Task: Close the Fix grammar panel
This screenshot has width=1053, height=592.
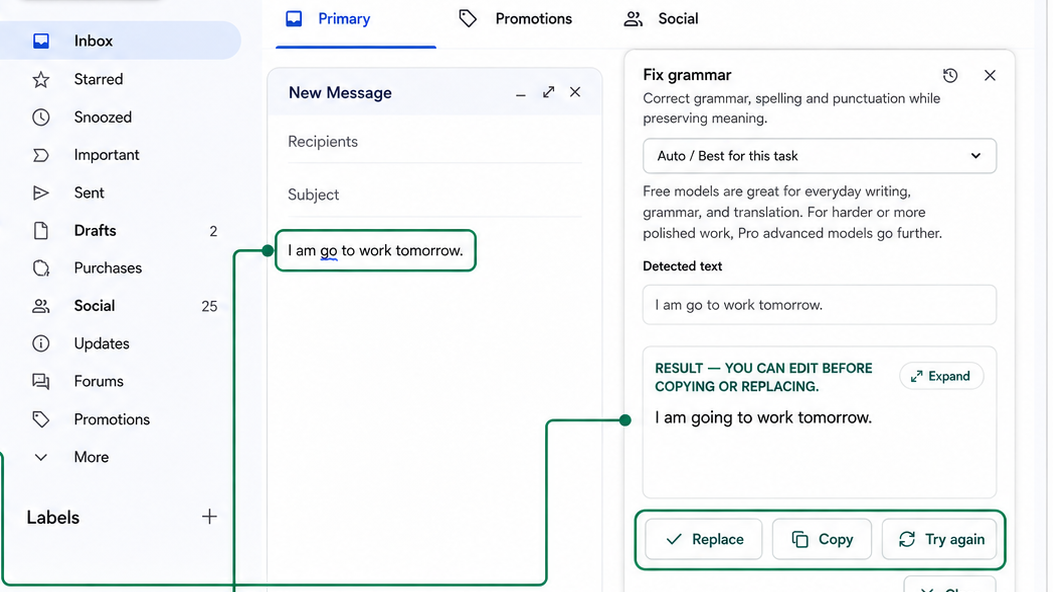Action: (990, 75)
